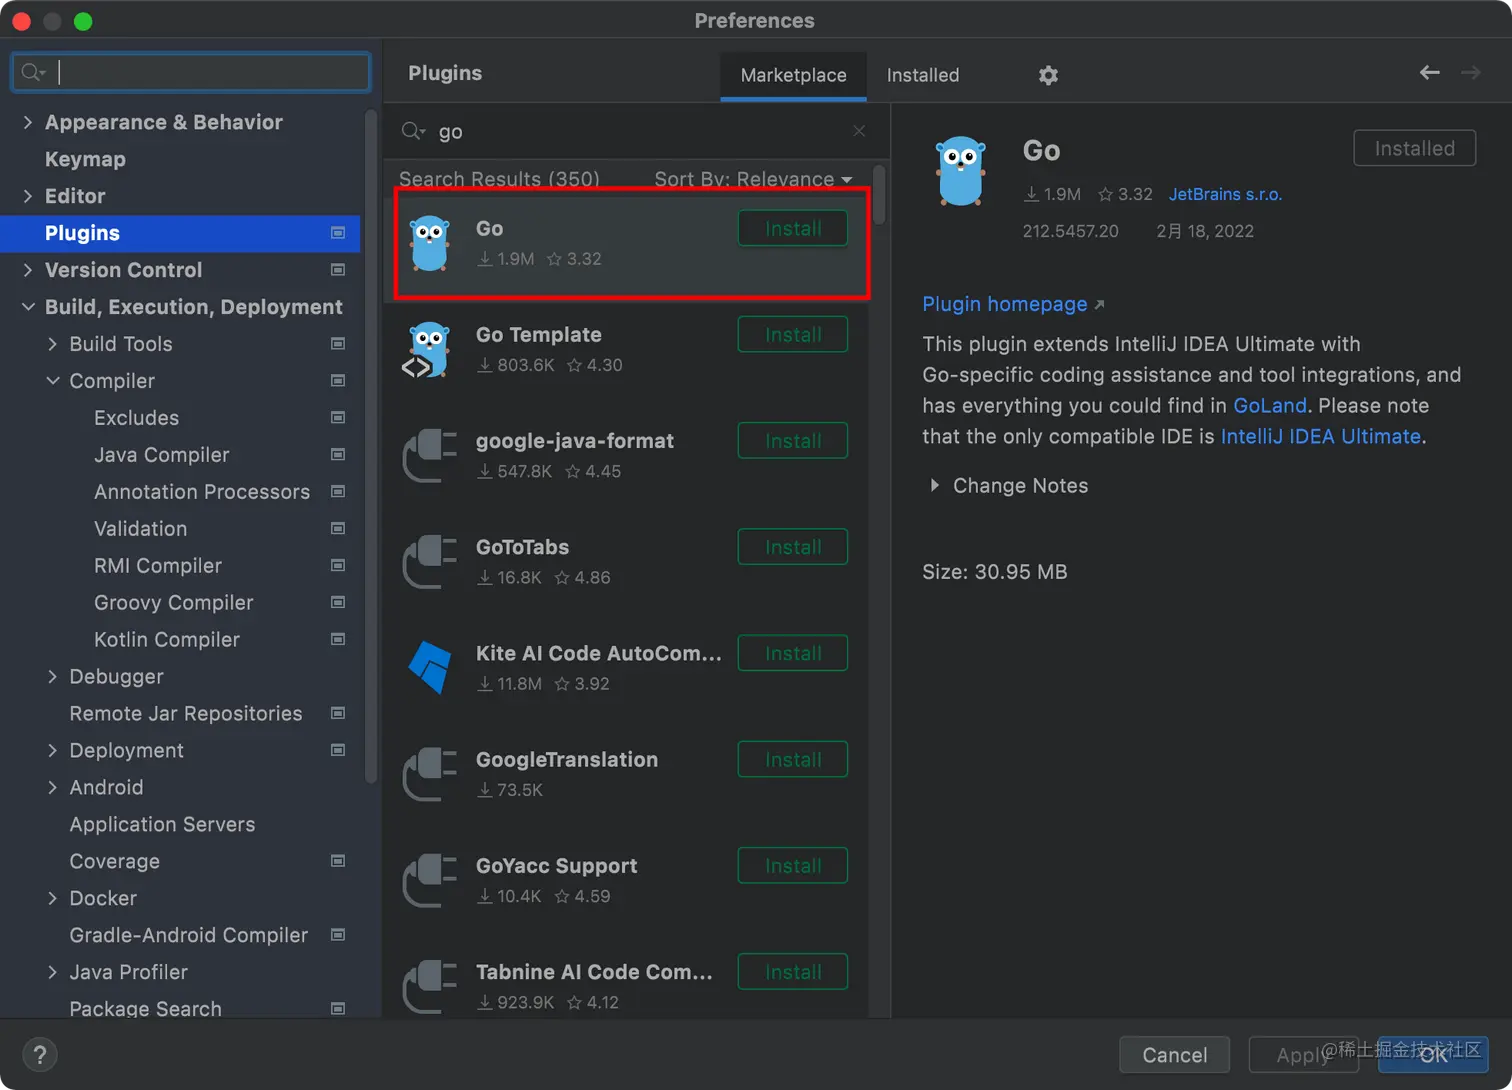This screenshot has width=1512, height=1090.
Task: Expand the Java Profiler node
Action: (52, 972)
